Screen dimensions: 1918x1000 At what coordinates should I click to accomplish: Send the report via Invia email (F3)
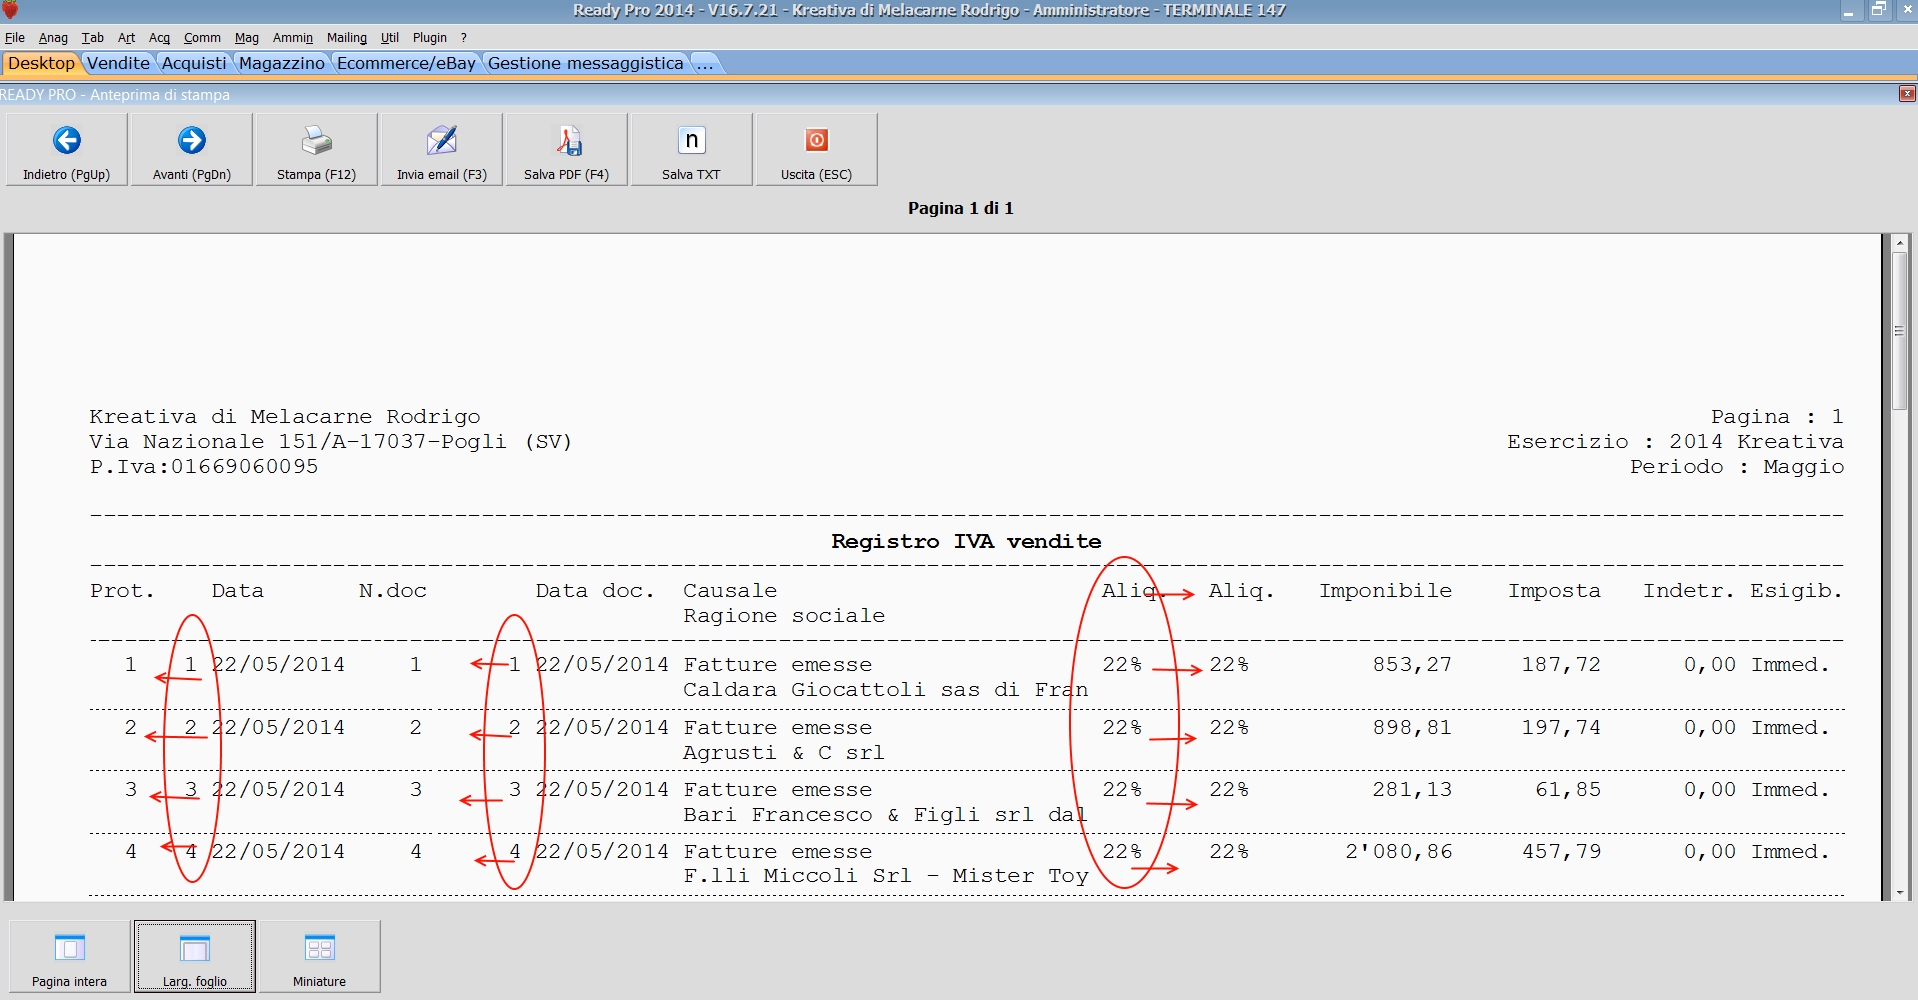441,149
